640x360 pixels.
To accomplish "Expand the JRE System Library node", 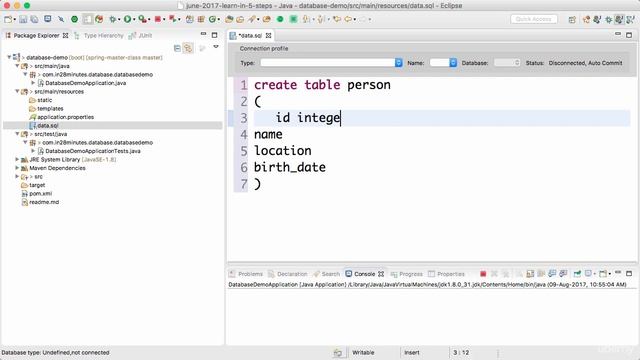I will click(17, 159).
